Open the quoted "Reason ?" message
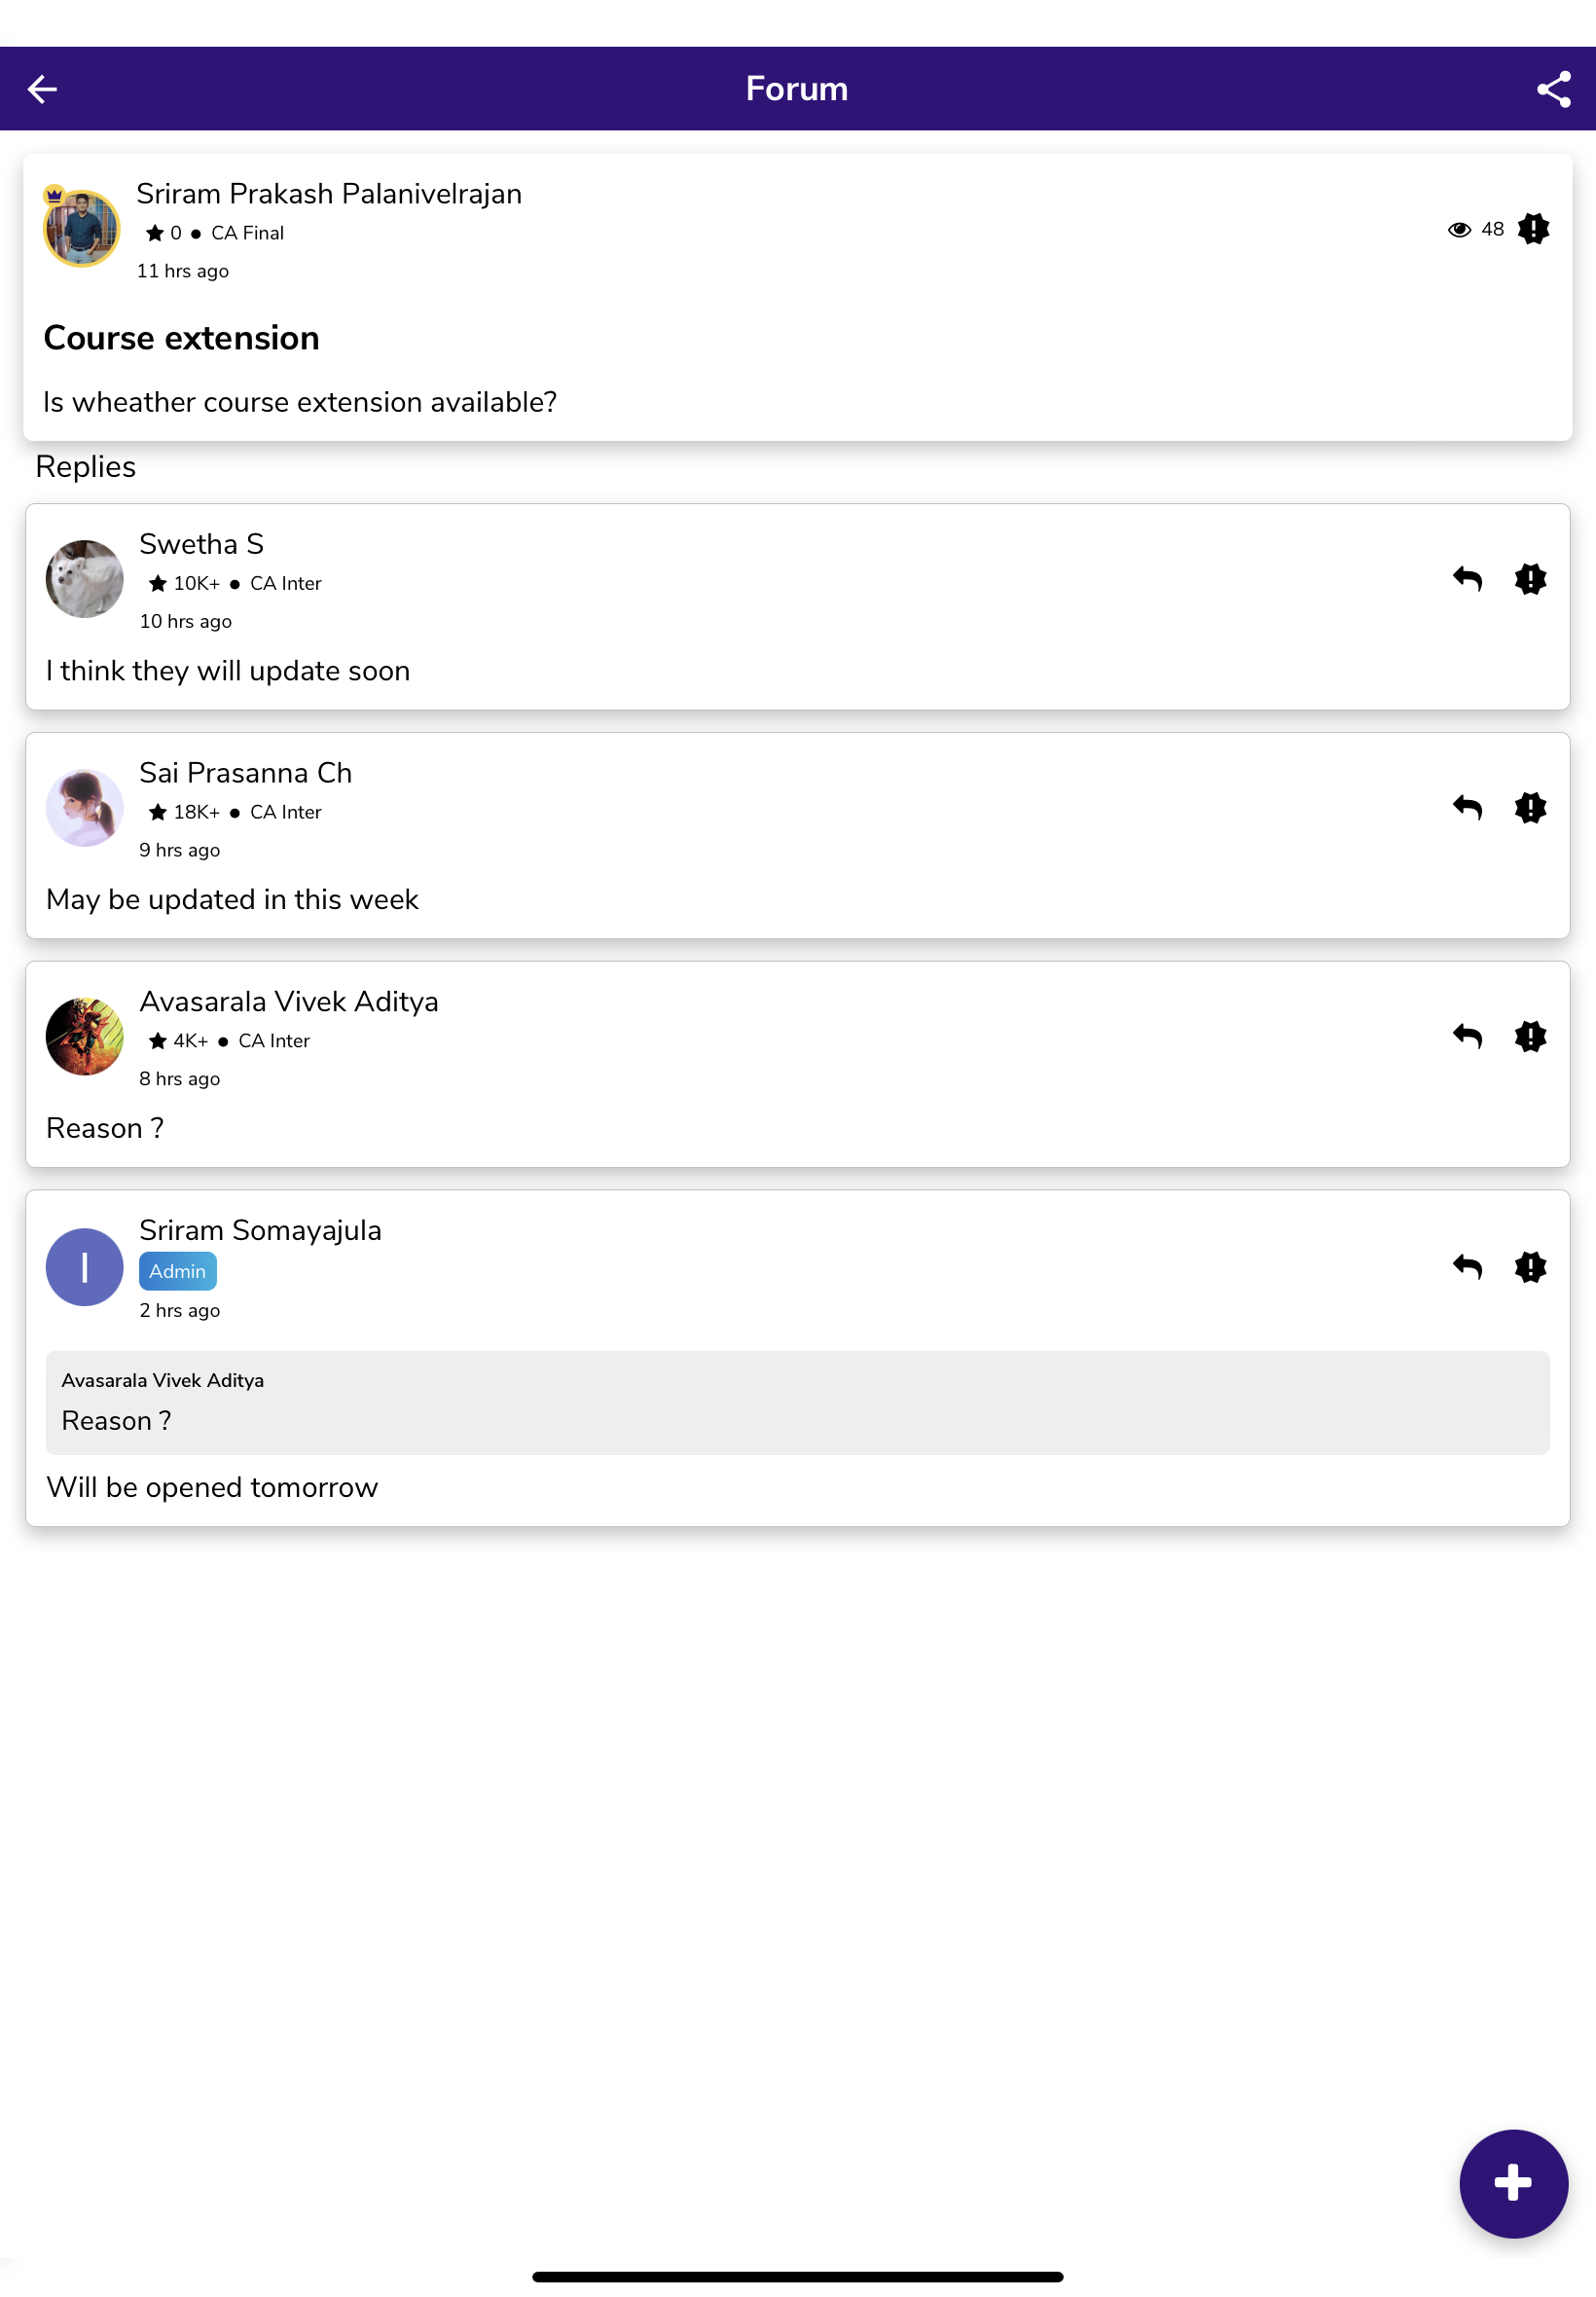This screenshot has height=2297, width=1596. (x=797, y=1402)
